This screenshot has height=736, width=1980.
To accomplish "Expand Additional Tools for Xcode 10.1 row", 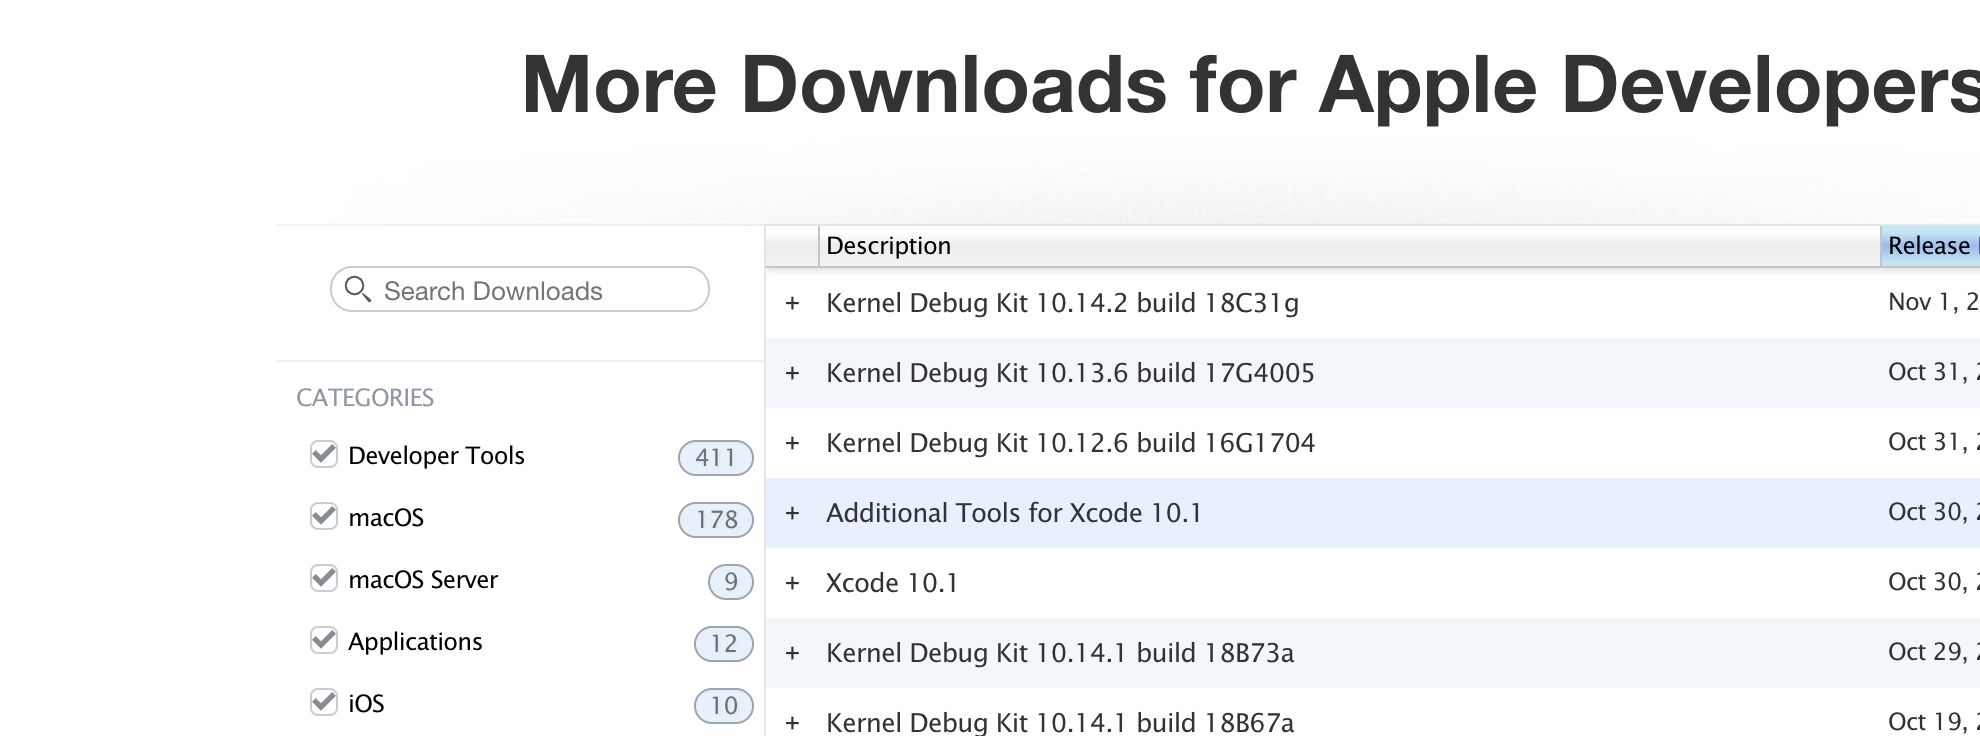I will (x=793, y=512).
